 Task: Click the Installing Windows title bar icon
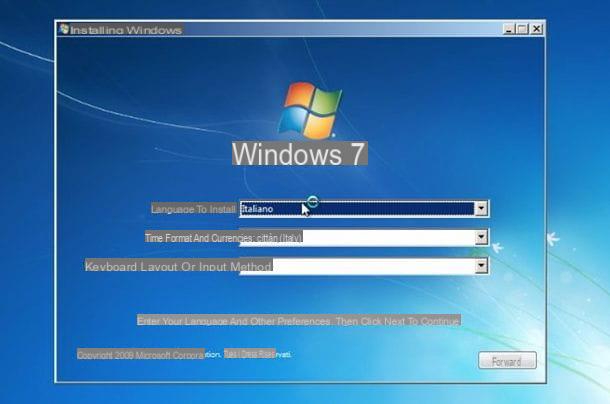(x=64, y=29)
